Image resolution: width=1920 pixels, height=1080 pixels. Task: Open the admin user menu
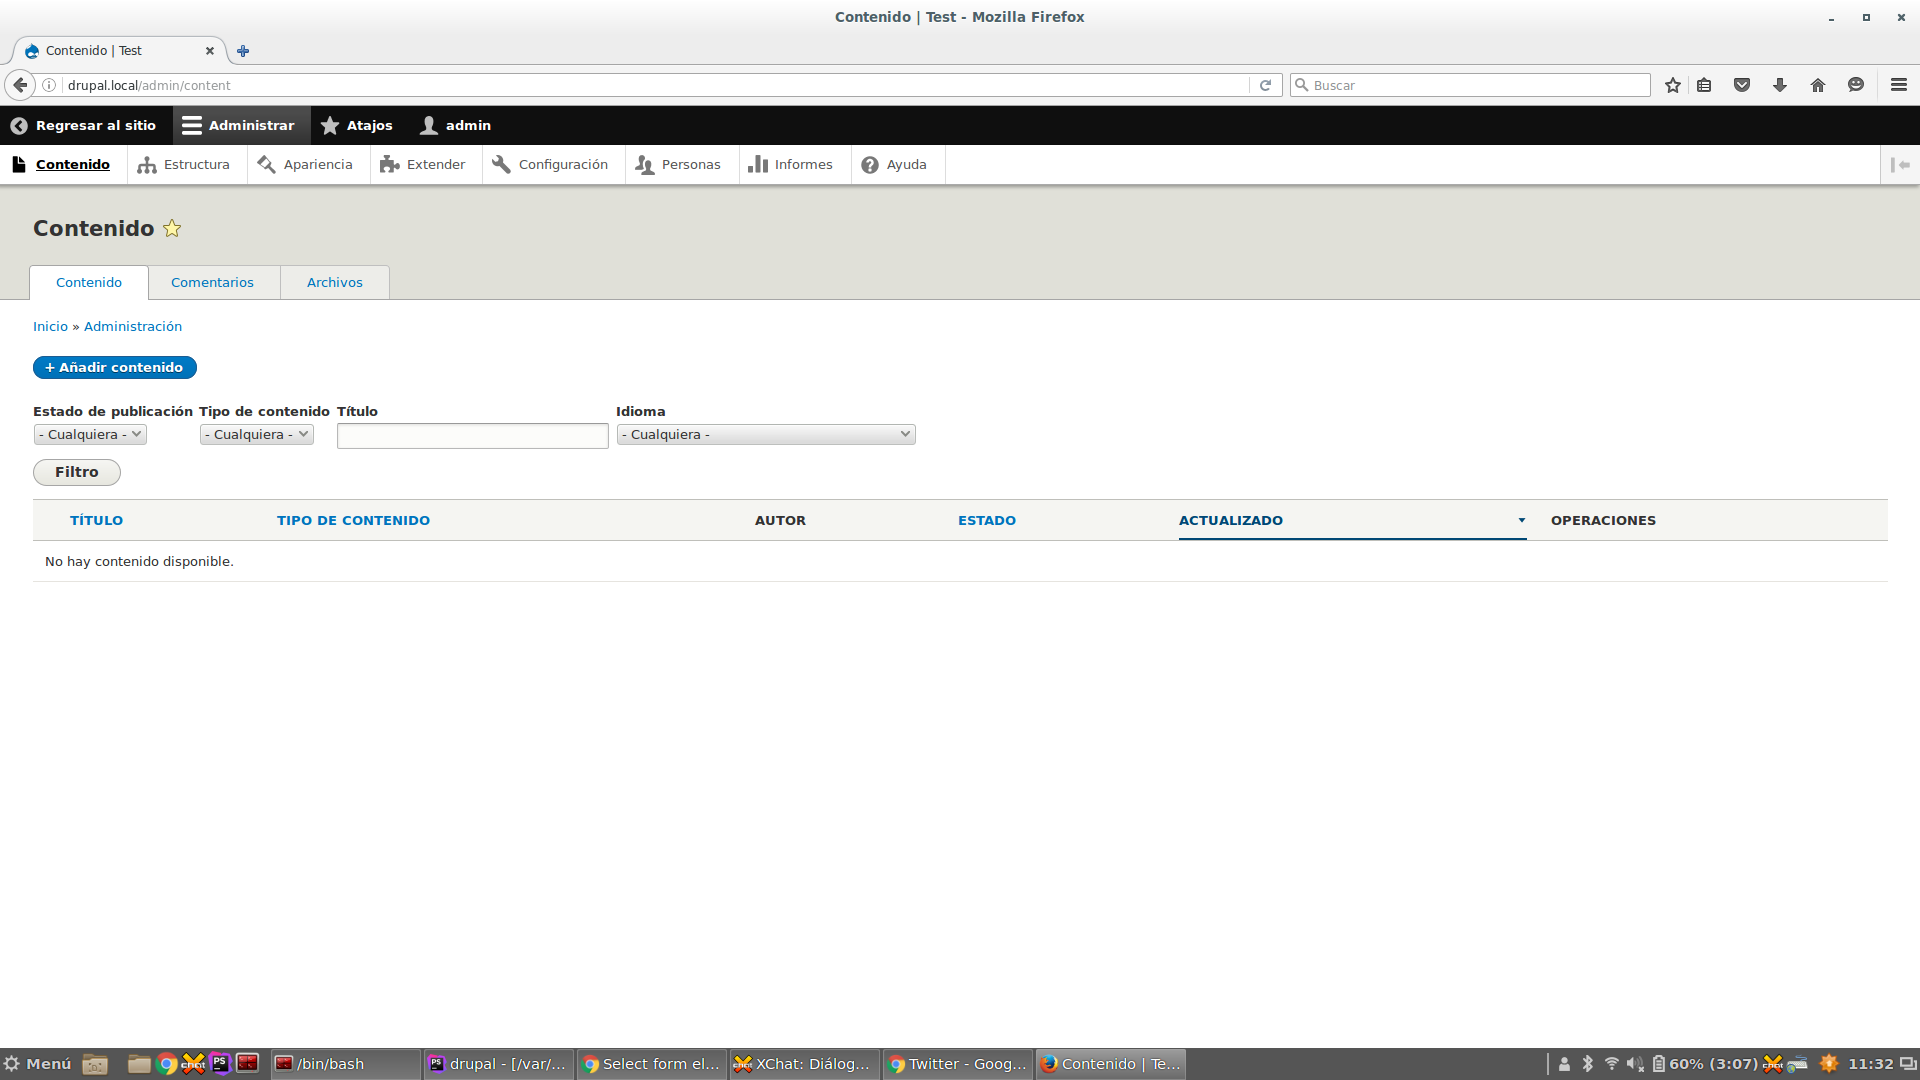456,125
